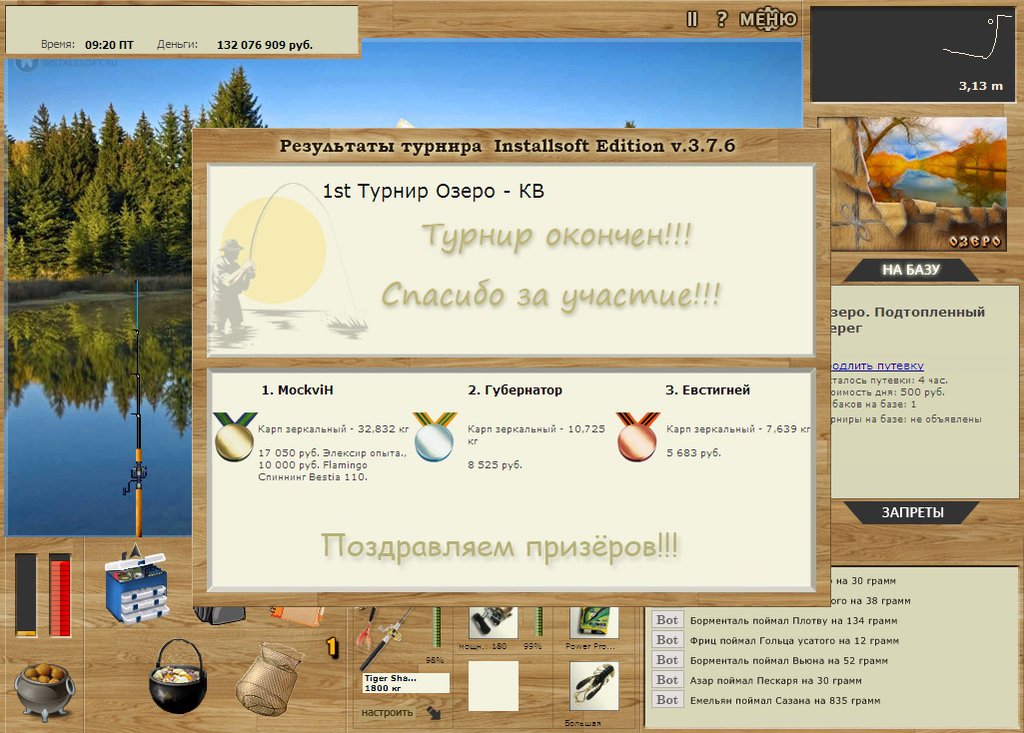
Task: Open the fish keep net
Action: [x=268, y=679]
